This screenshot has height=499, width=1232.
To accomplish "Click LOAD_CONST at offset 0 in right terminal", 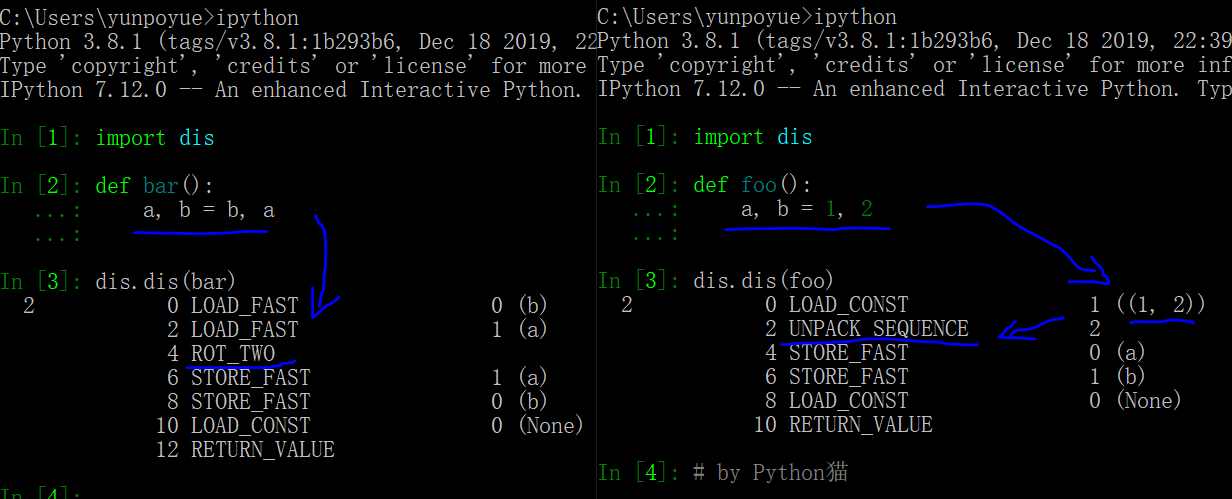I will point(849,304).
